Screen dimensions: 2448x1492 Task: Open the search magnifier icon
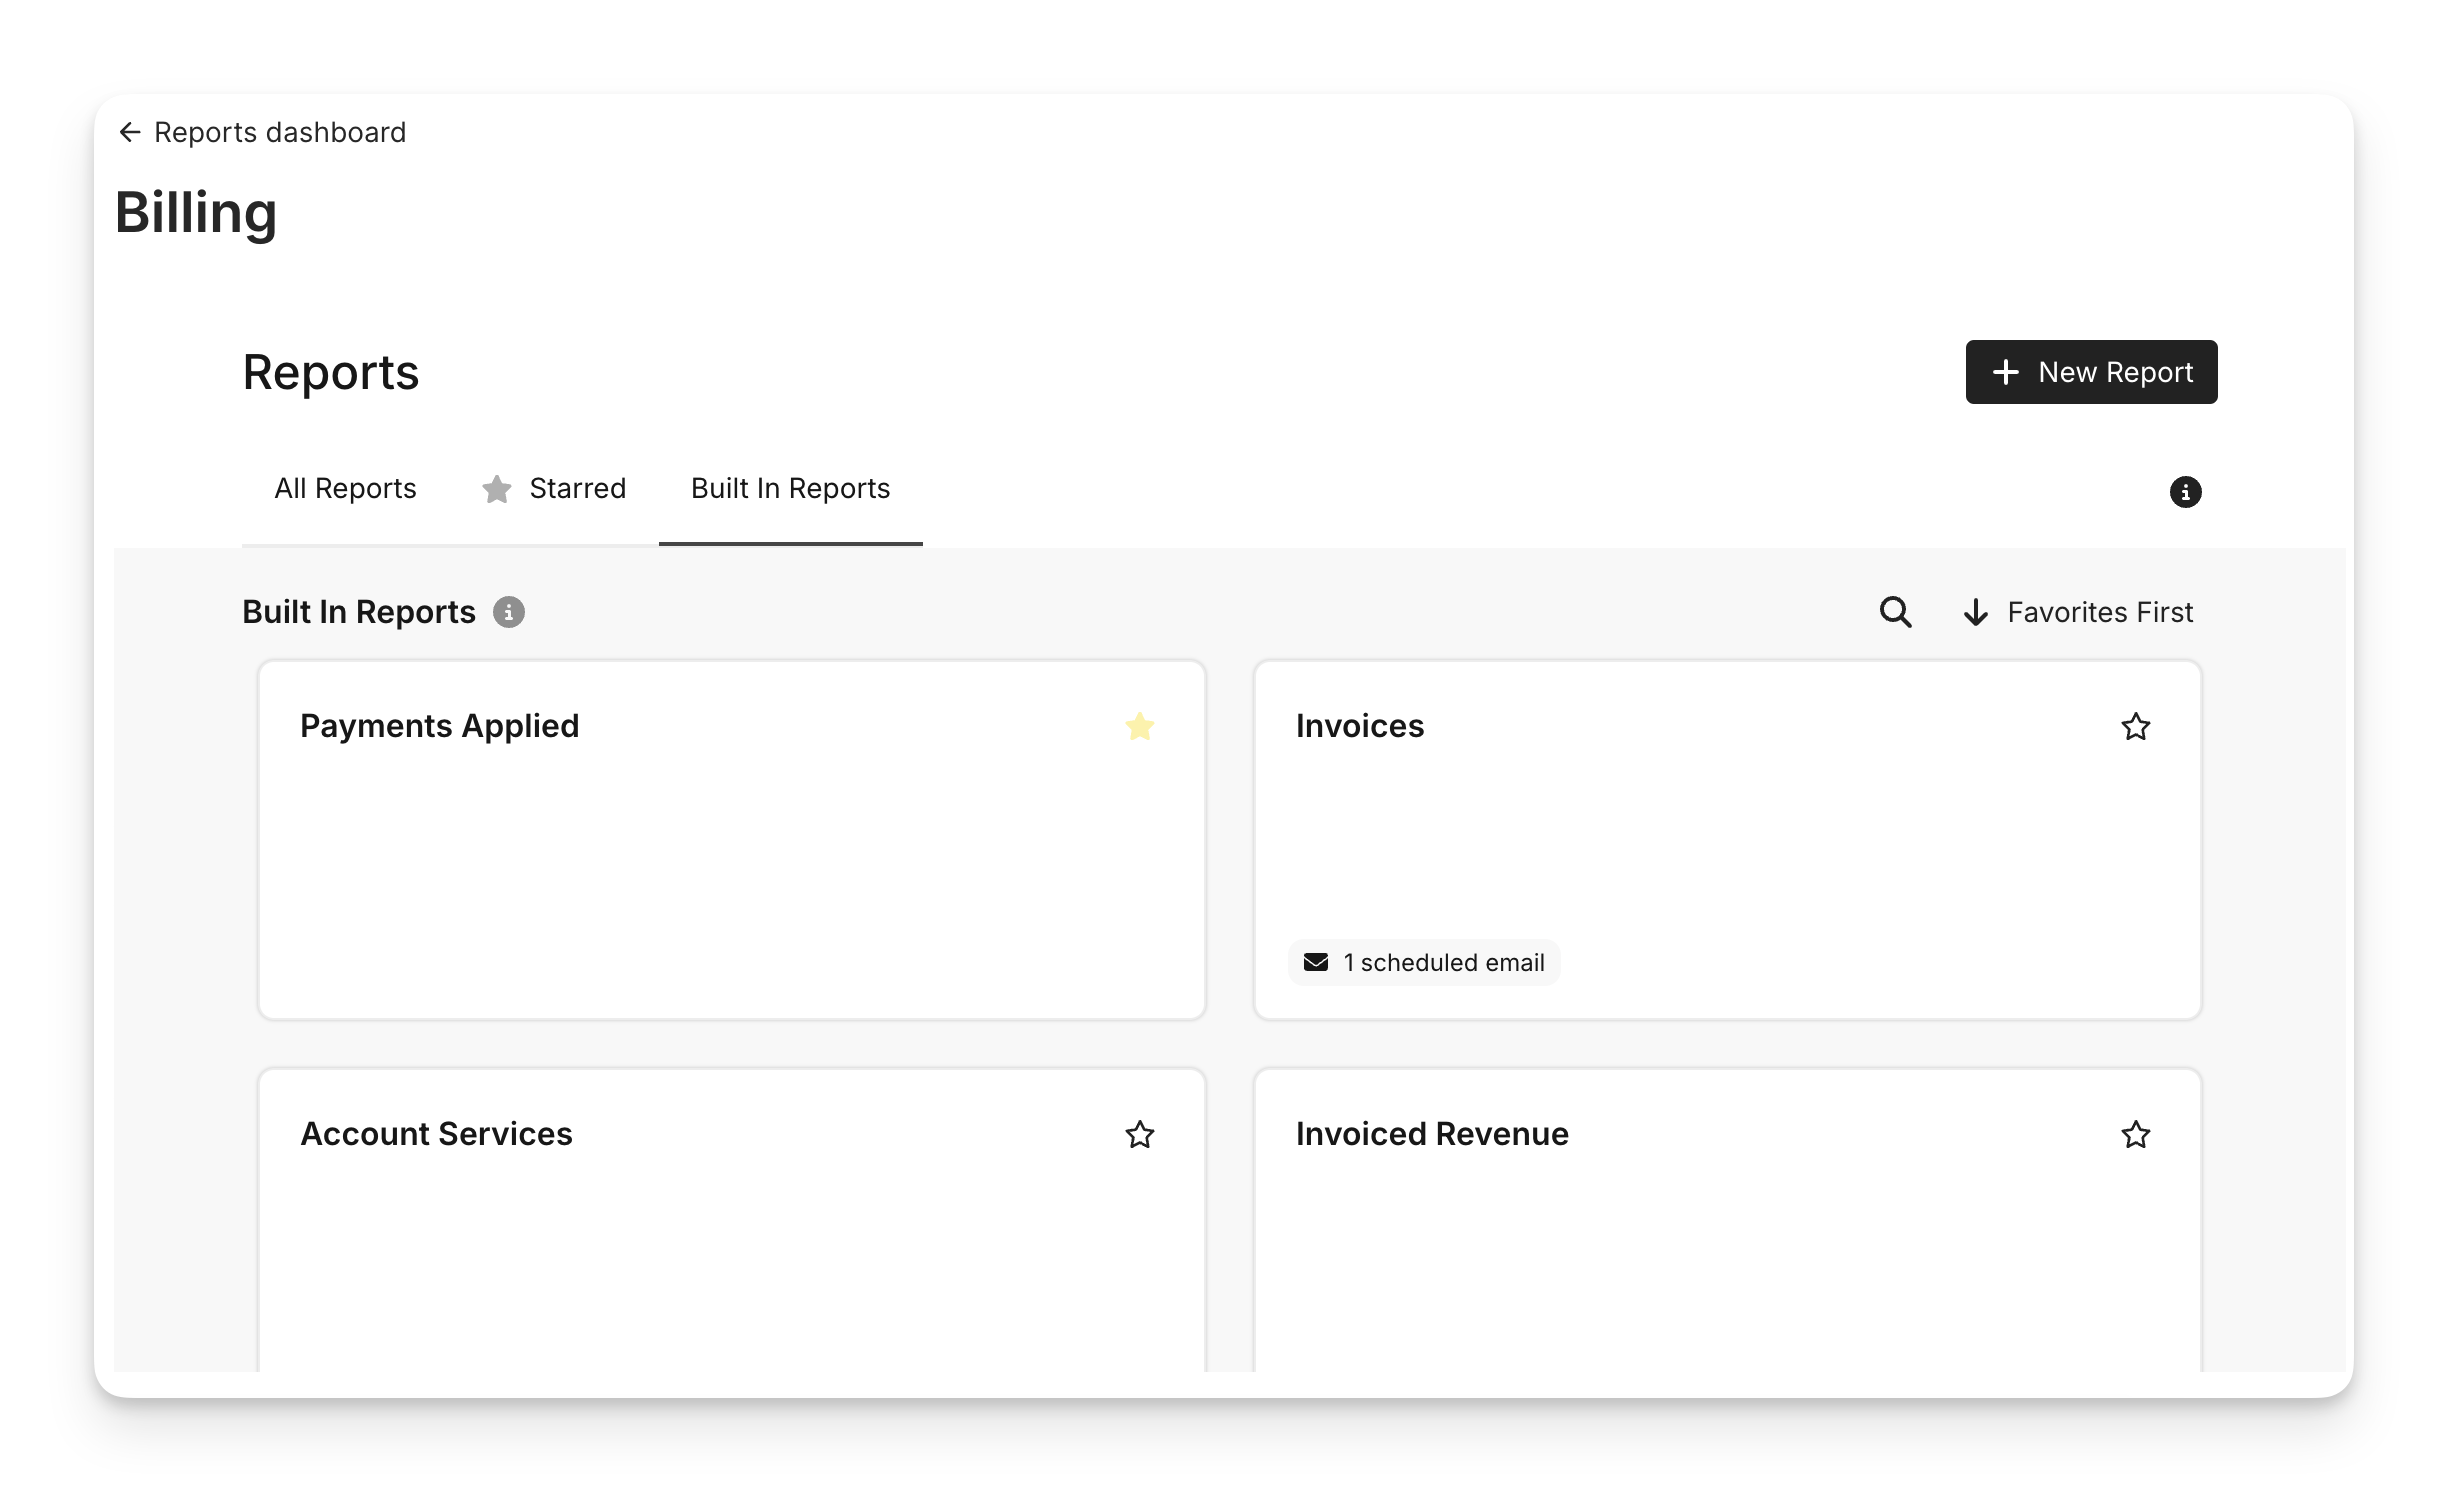point(1895,612)
